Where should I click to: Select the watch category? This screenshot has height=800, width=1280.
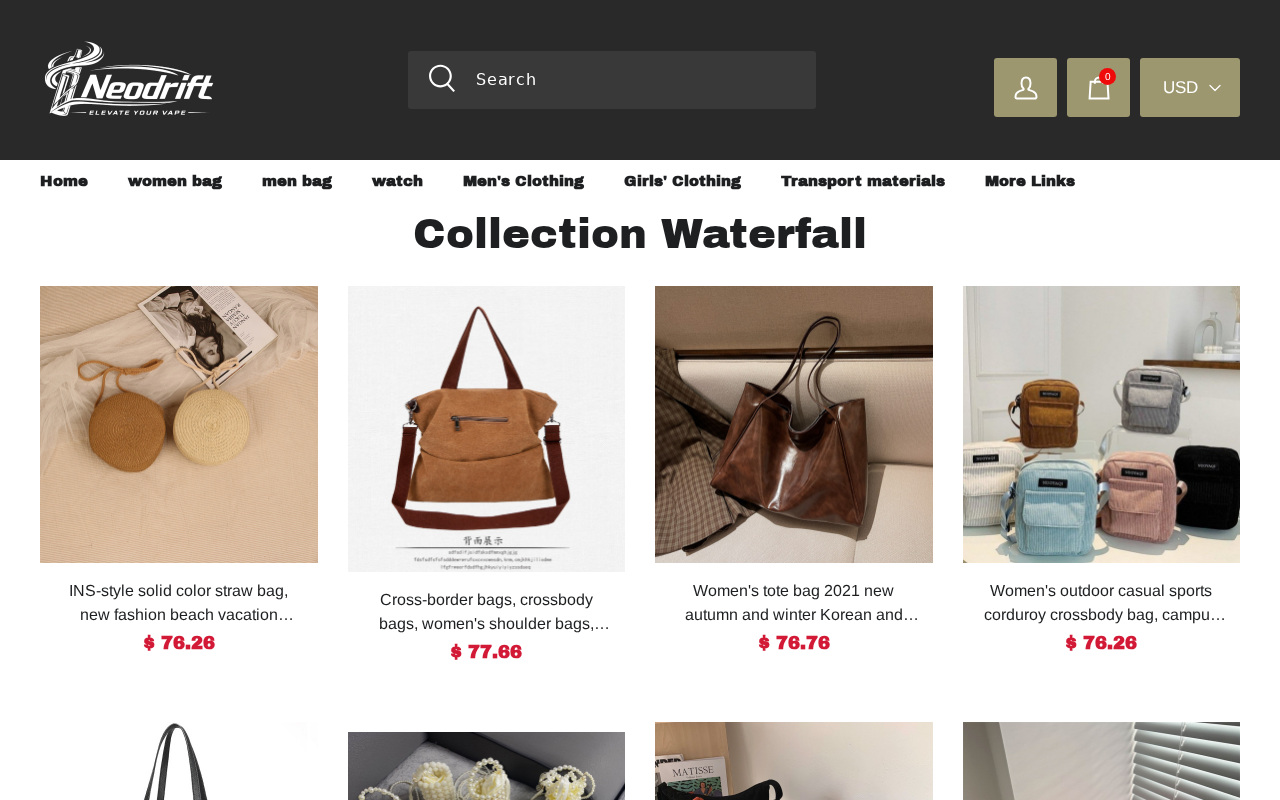pyautogui.click(x=397, y=181)
